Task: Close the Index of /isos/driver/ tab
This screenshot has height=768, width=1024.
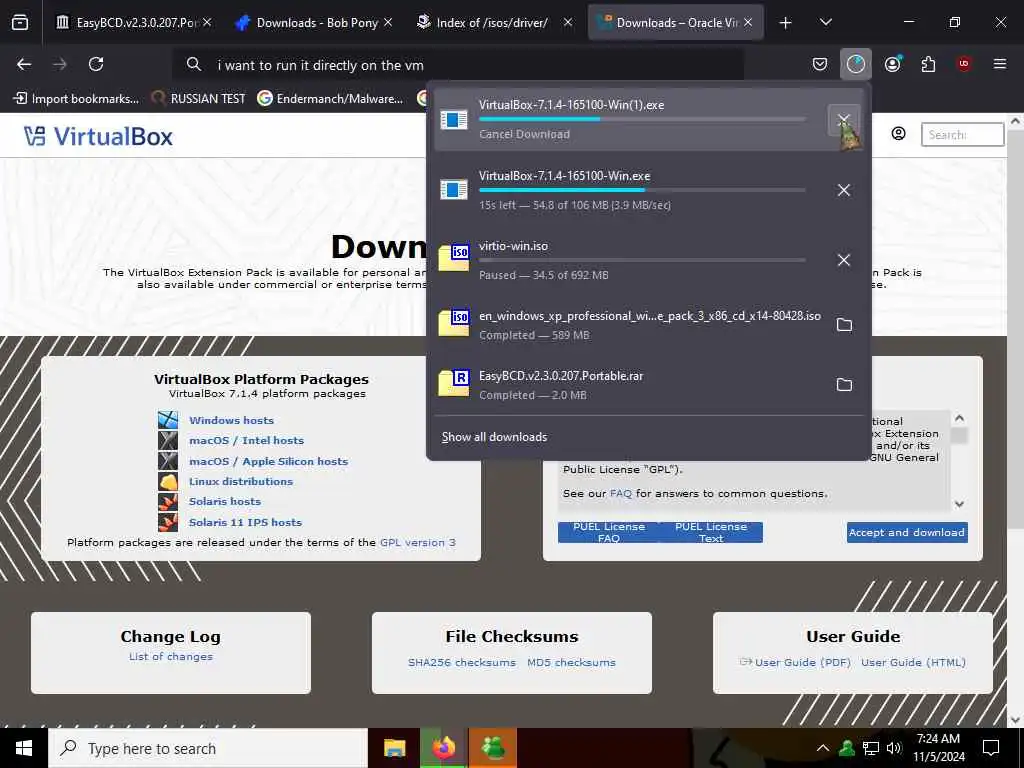Action: click(x=568, y=22)
